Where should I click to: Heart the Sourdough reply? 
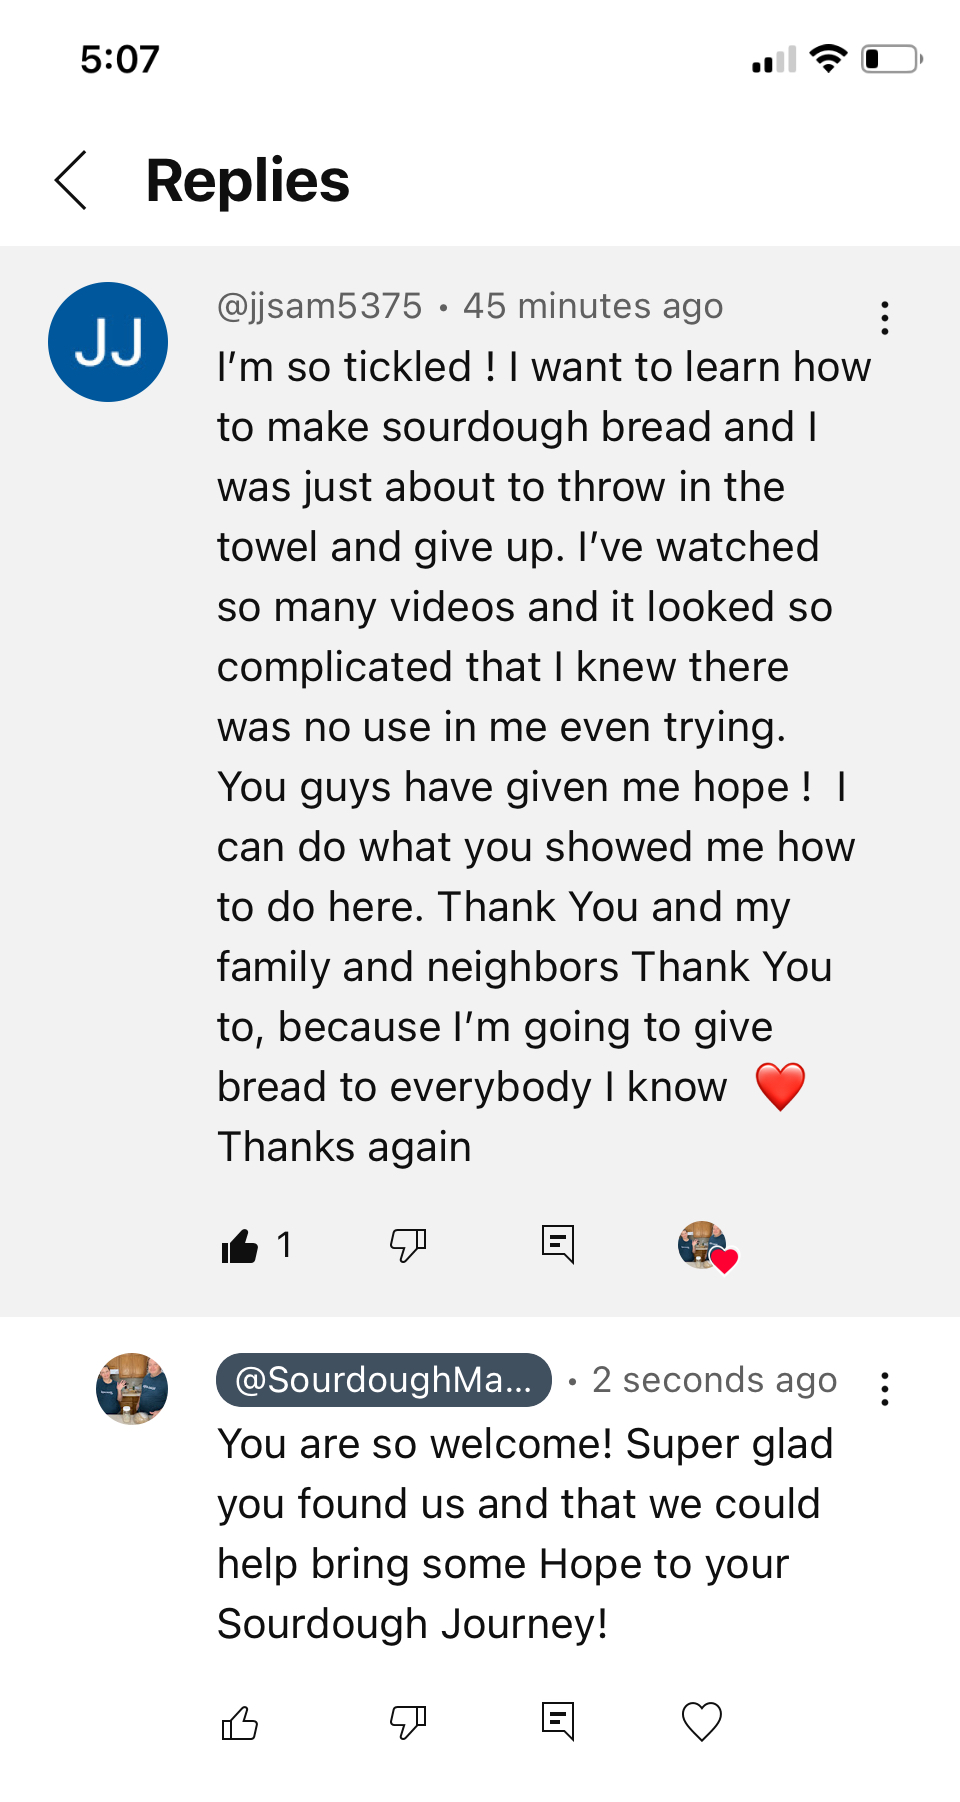tap(701, 1722)
